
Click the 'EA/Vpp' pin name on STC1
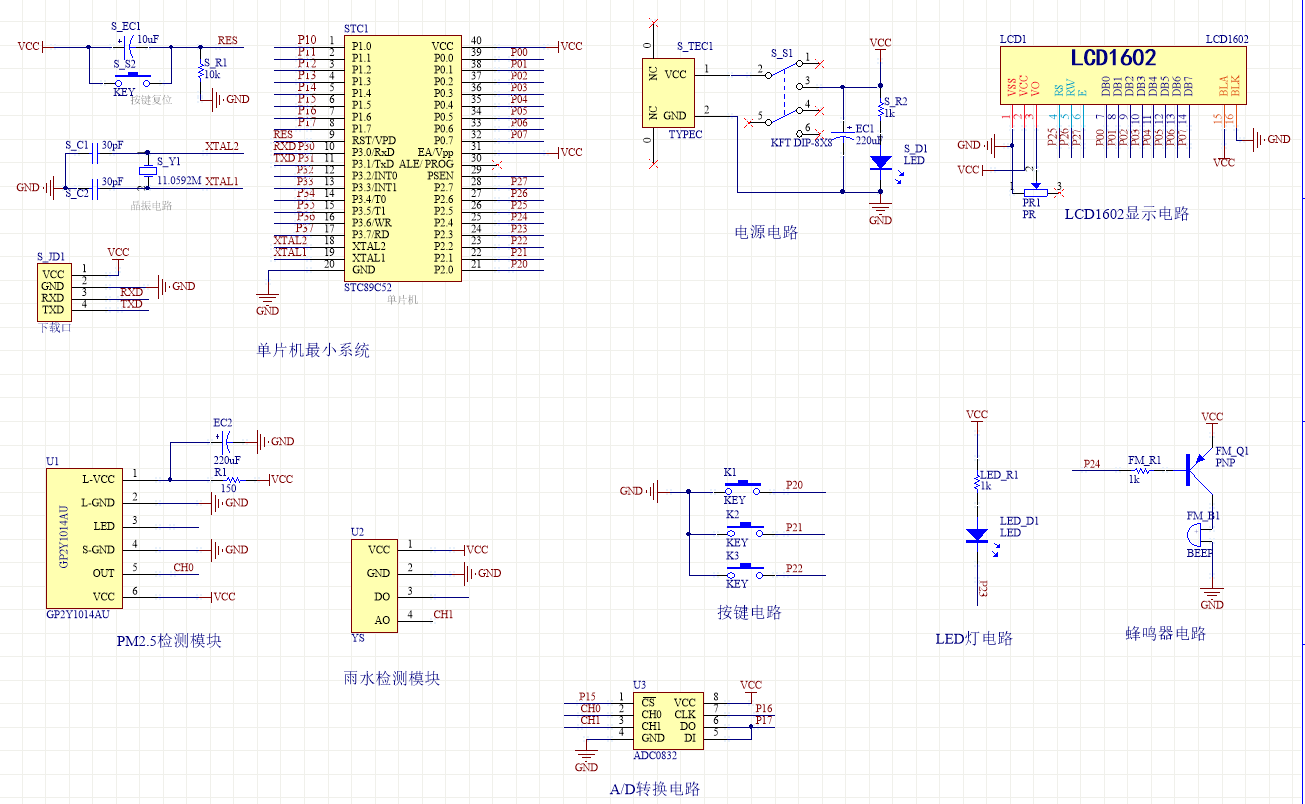pyautogui.click(x=436, y=152)
